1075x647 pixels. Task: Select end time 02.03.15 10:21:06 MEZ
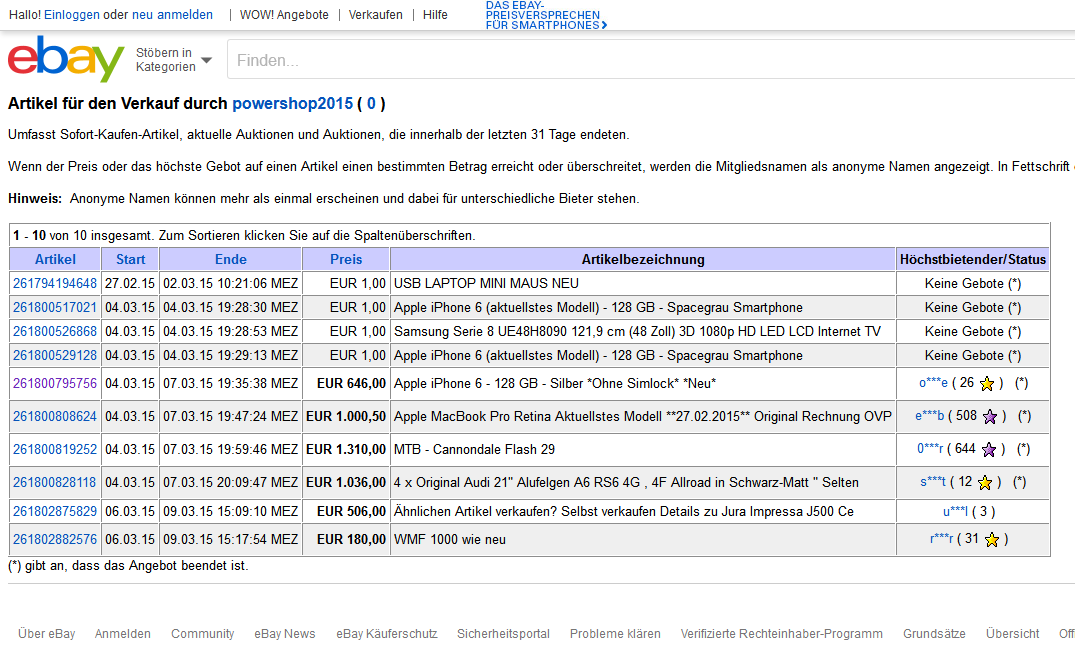point(230,283)
